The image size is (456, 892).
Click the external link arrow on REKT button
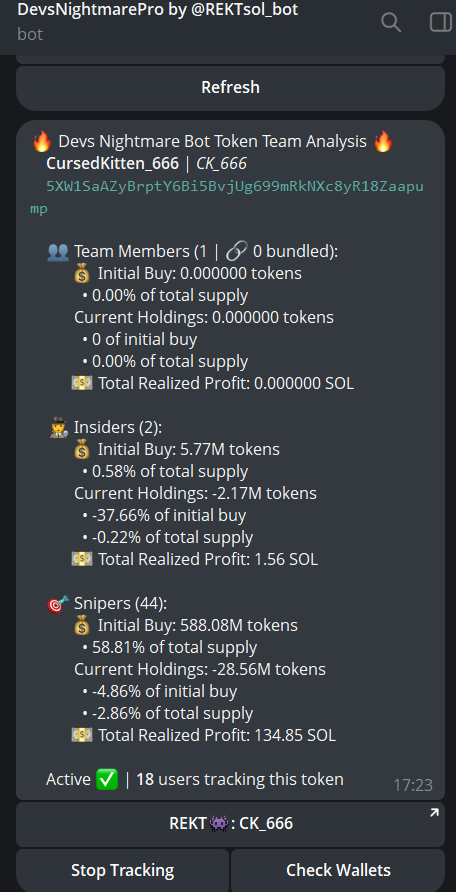click(434, 813)
